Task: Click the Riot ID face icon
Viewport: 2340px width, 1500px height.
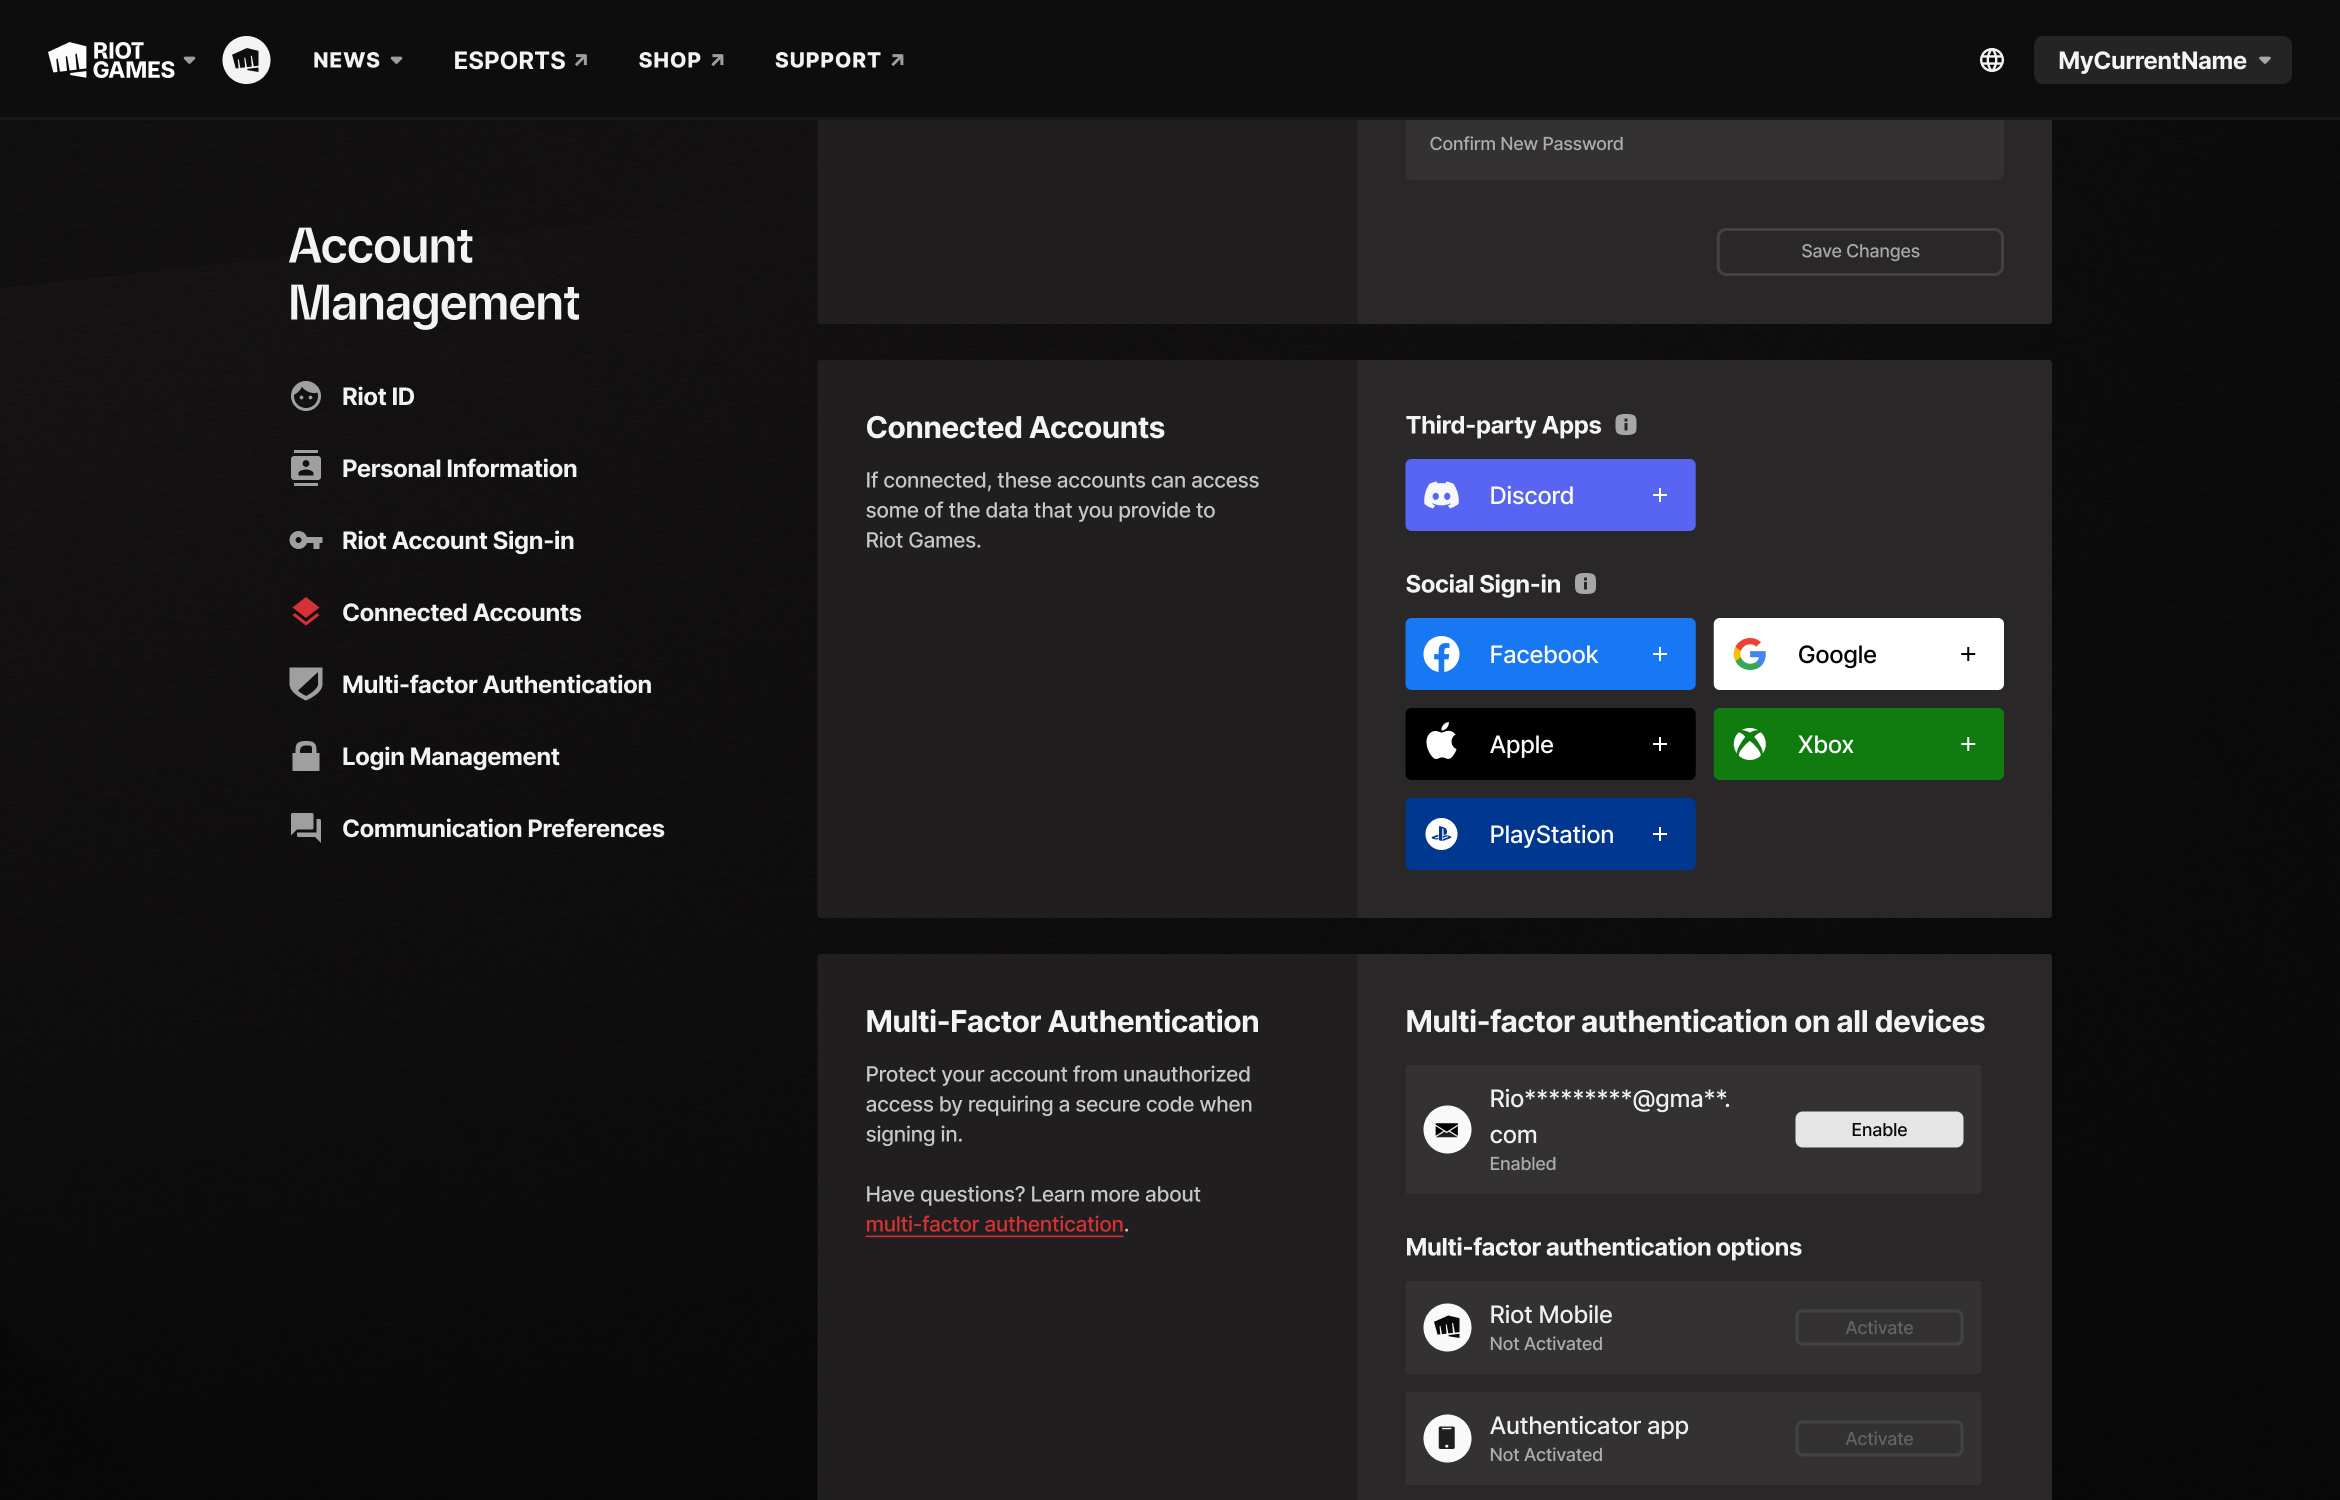Action: 305,396
